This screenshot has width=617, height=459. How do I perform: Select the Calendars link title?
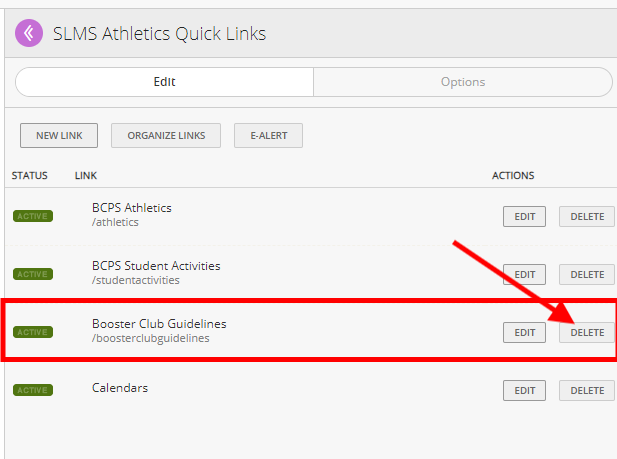point(120,388)
